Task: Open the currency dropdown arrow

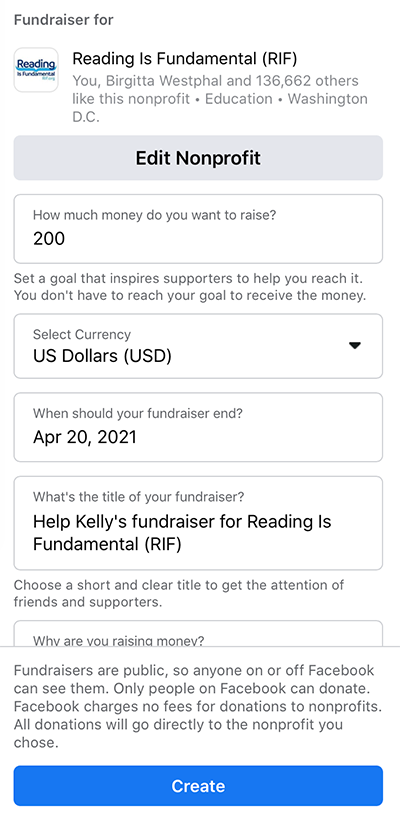Action: [x=355, y=345]
